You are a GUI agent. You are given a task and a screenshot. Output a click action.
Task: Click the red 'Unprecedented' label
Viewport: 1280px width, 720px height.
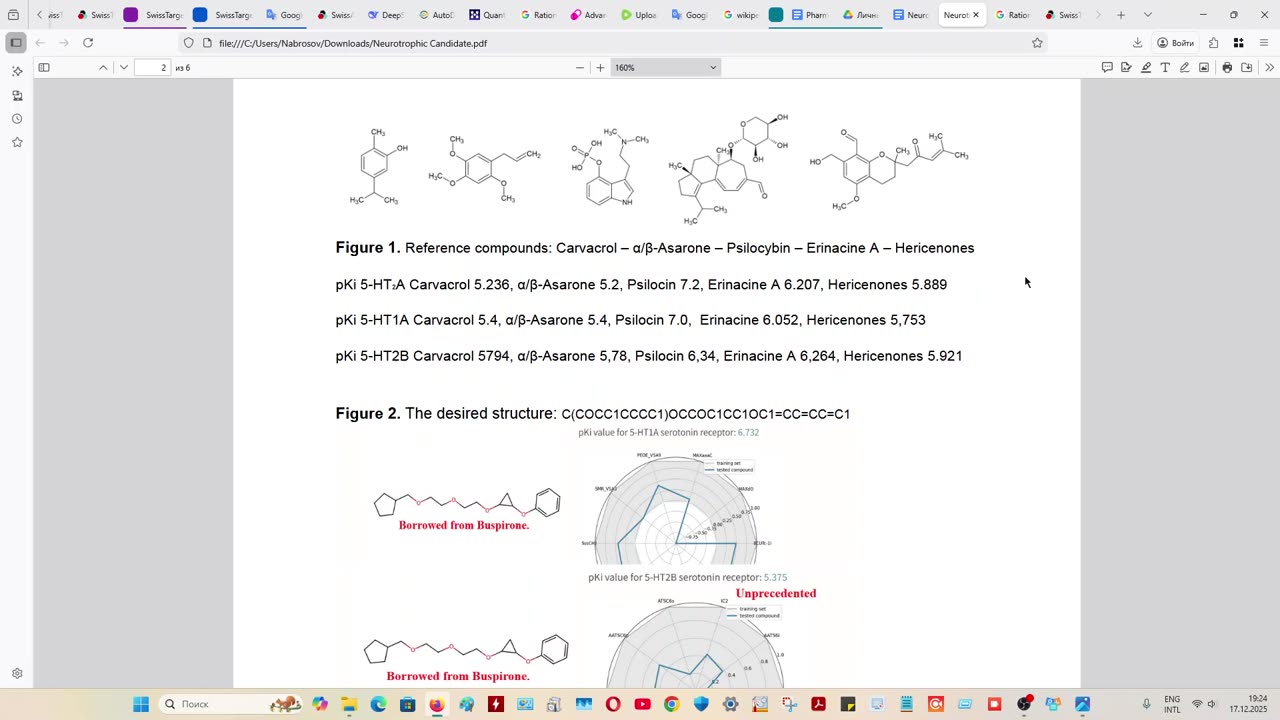pos(776,593)
